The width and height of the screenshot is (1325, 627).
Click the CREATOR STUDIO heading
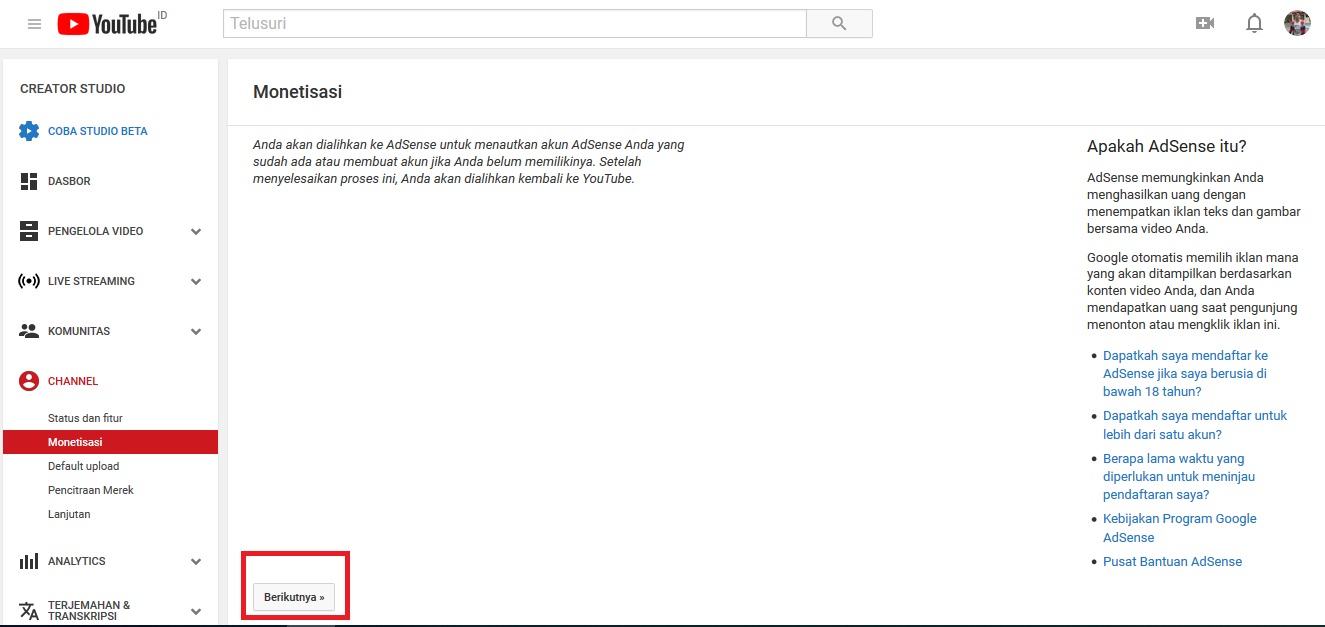click(x=73, y=89)
